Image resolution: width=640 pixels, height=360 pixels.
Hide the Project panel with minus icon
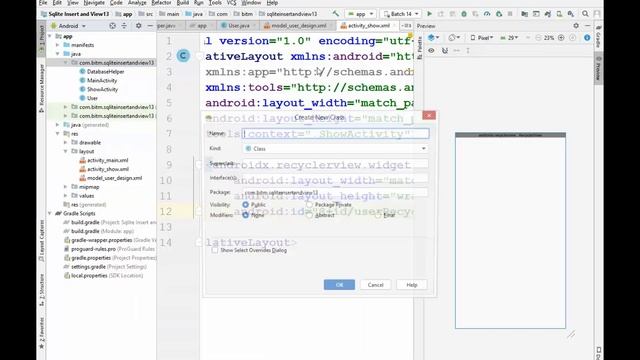[x=150, y=26]
